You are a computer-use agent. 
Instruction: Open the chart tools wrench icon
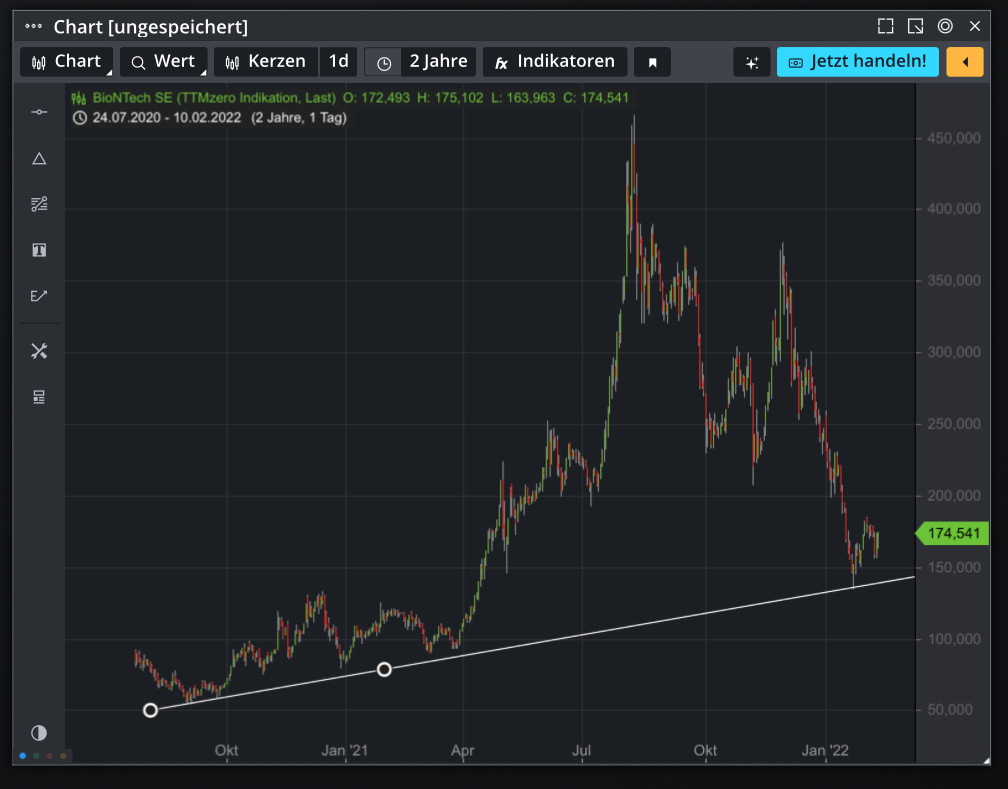(39, 351)
